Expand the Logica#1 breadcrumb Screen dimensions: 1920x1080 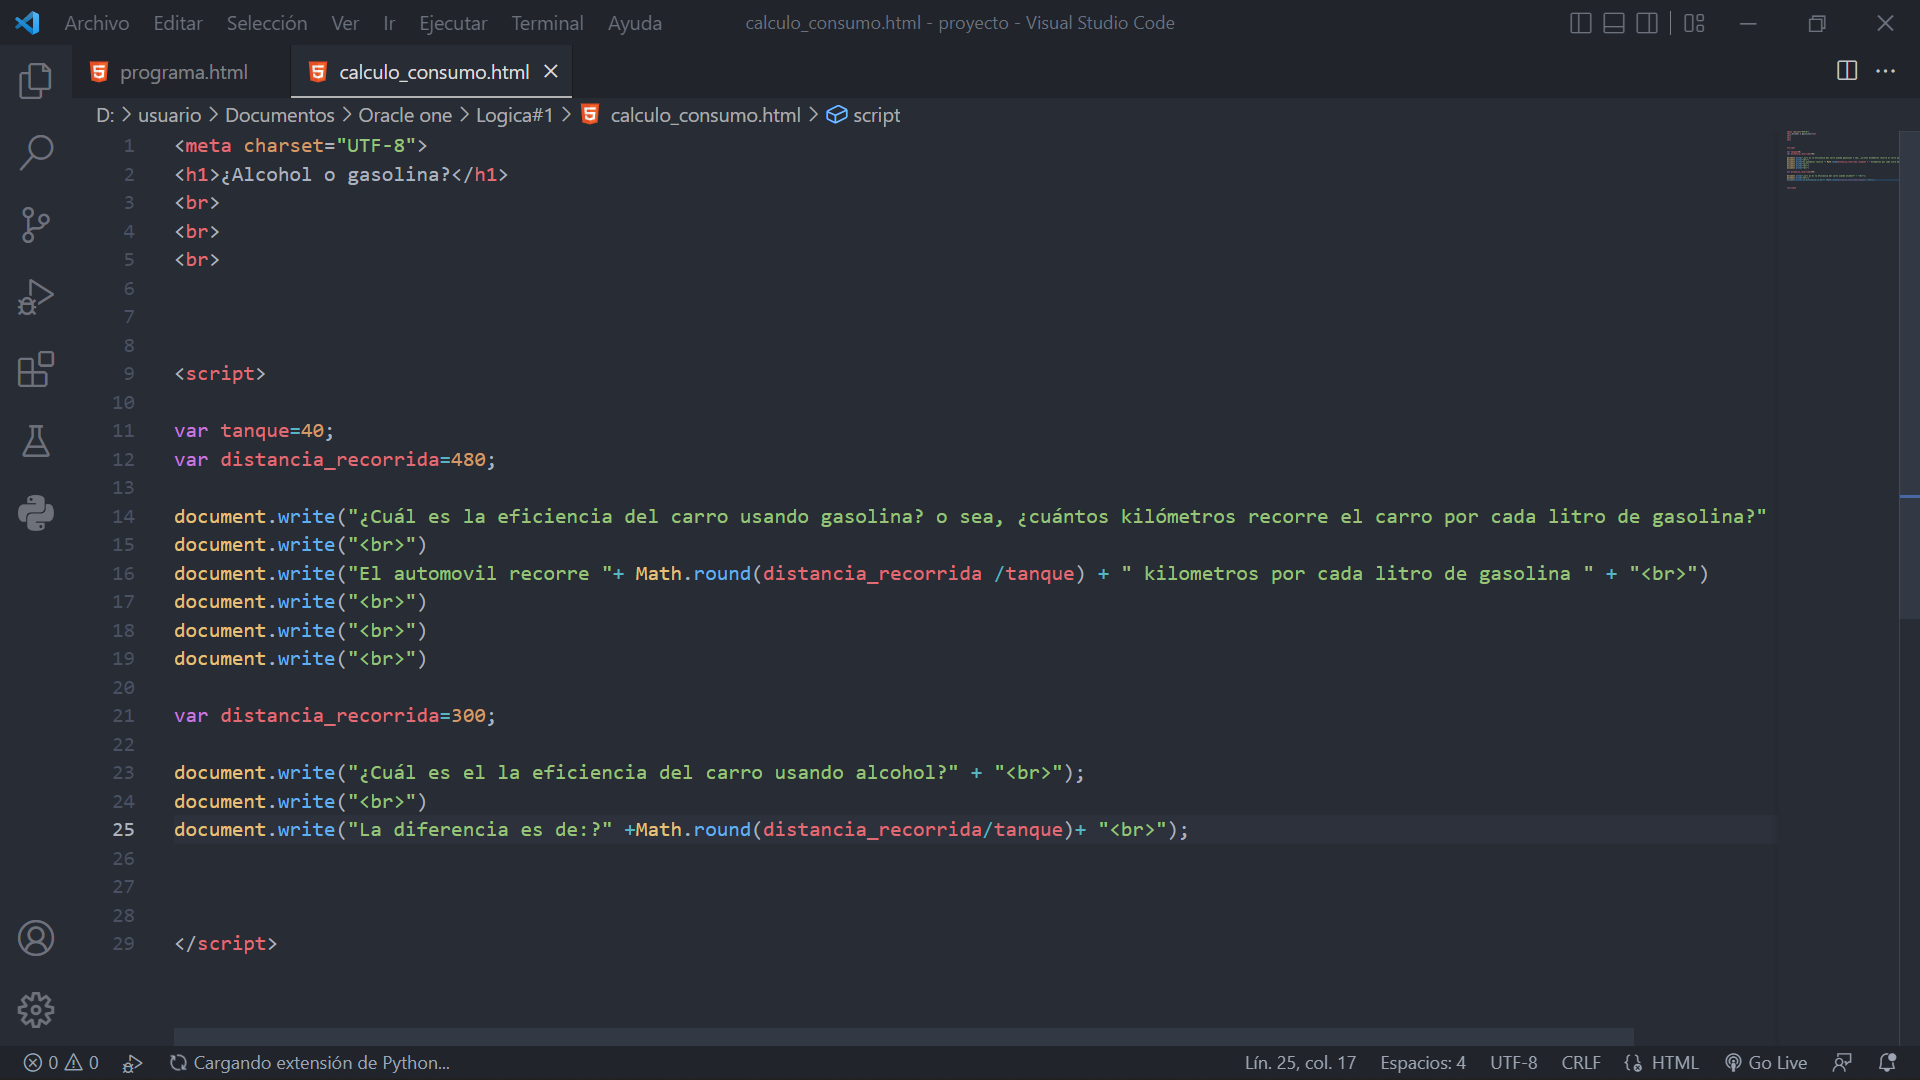tap(514, 115)
